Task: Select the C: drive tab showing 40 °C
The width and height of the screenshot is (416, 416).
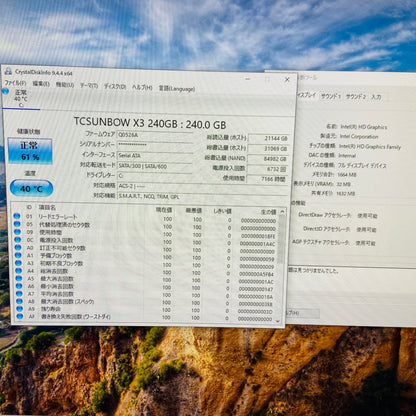Action: (x=20, y=99)
